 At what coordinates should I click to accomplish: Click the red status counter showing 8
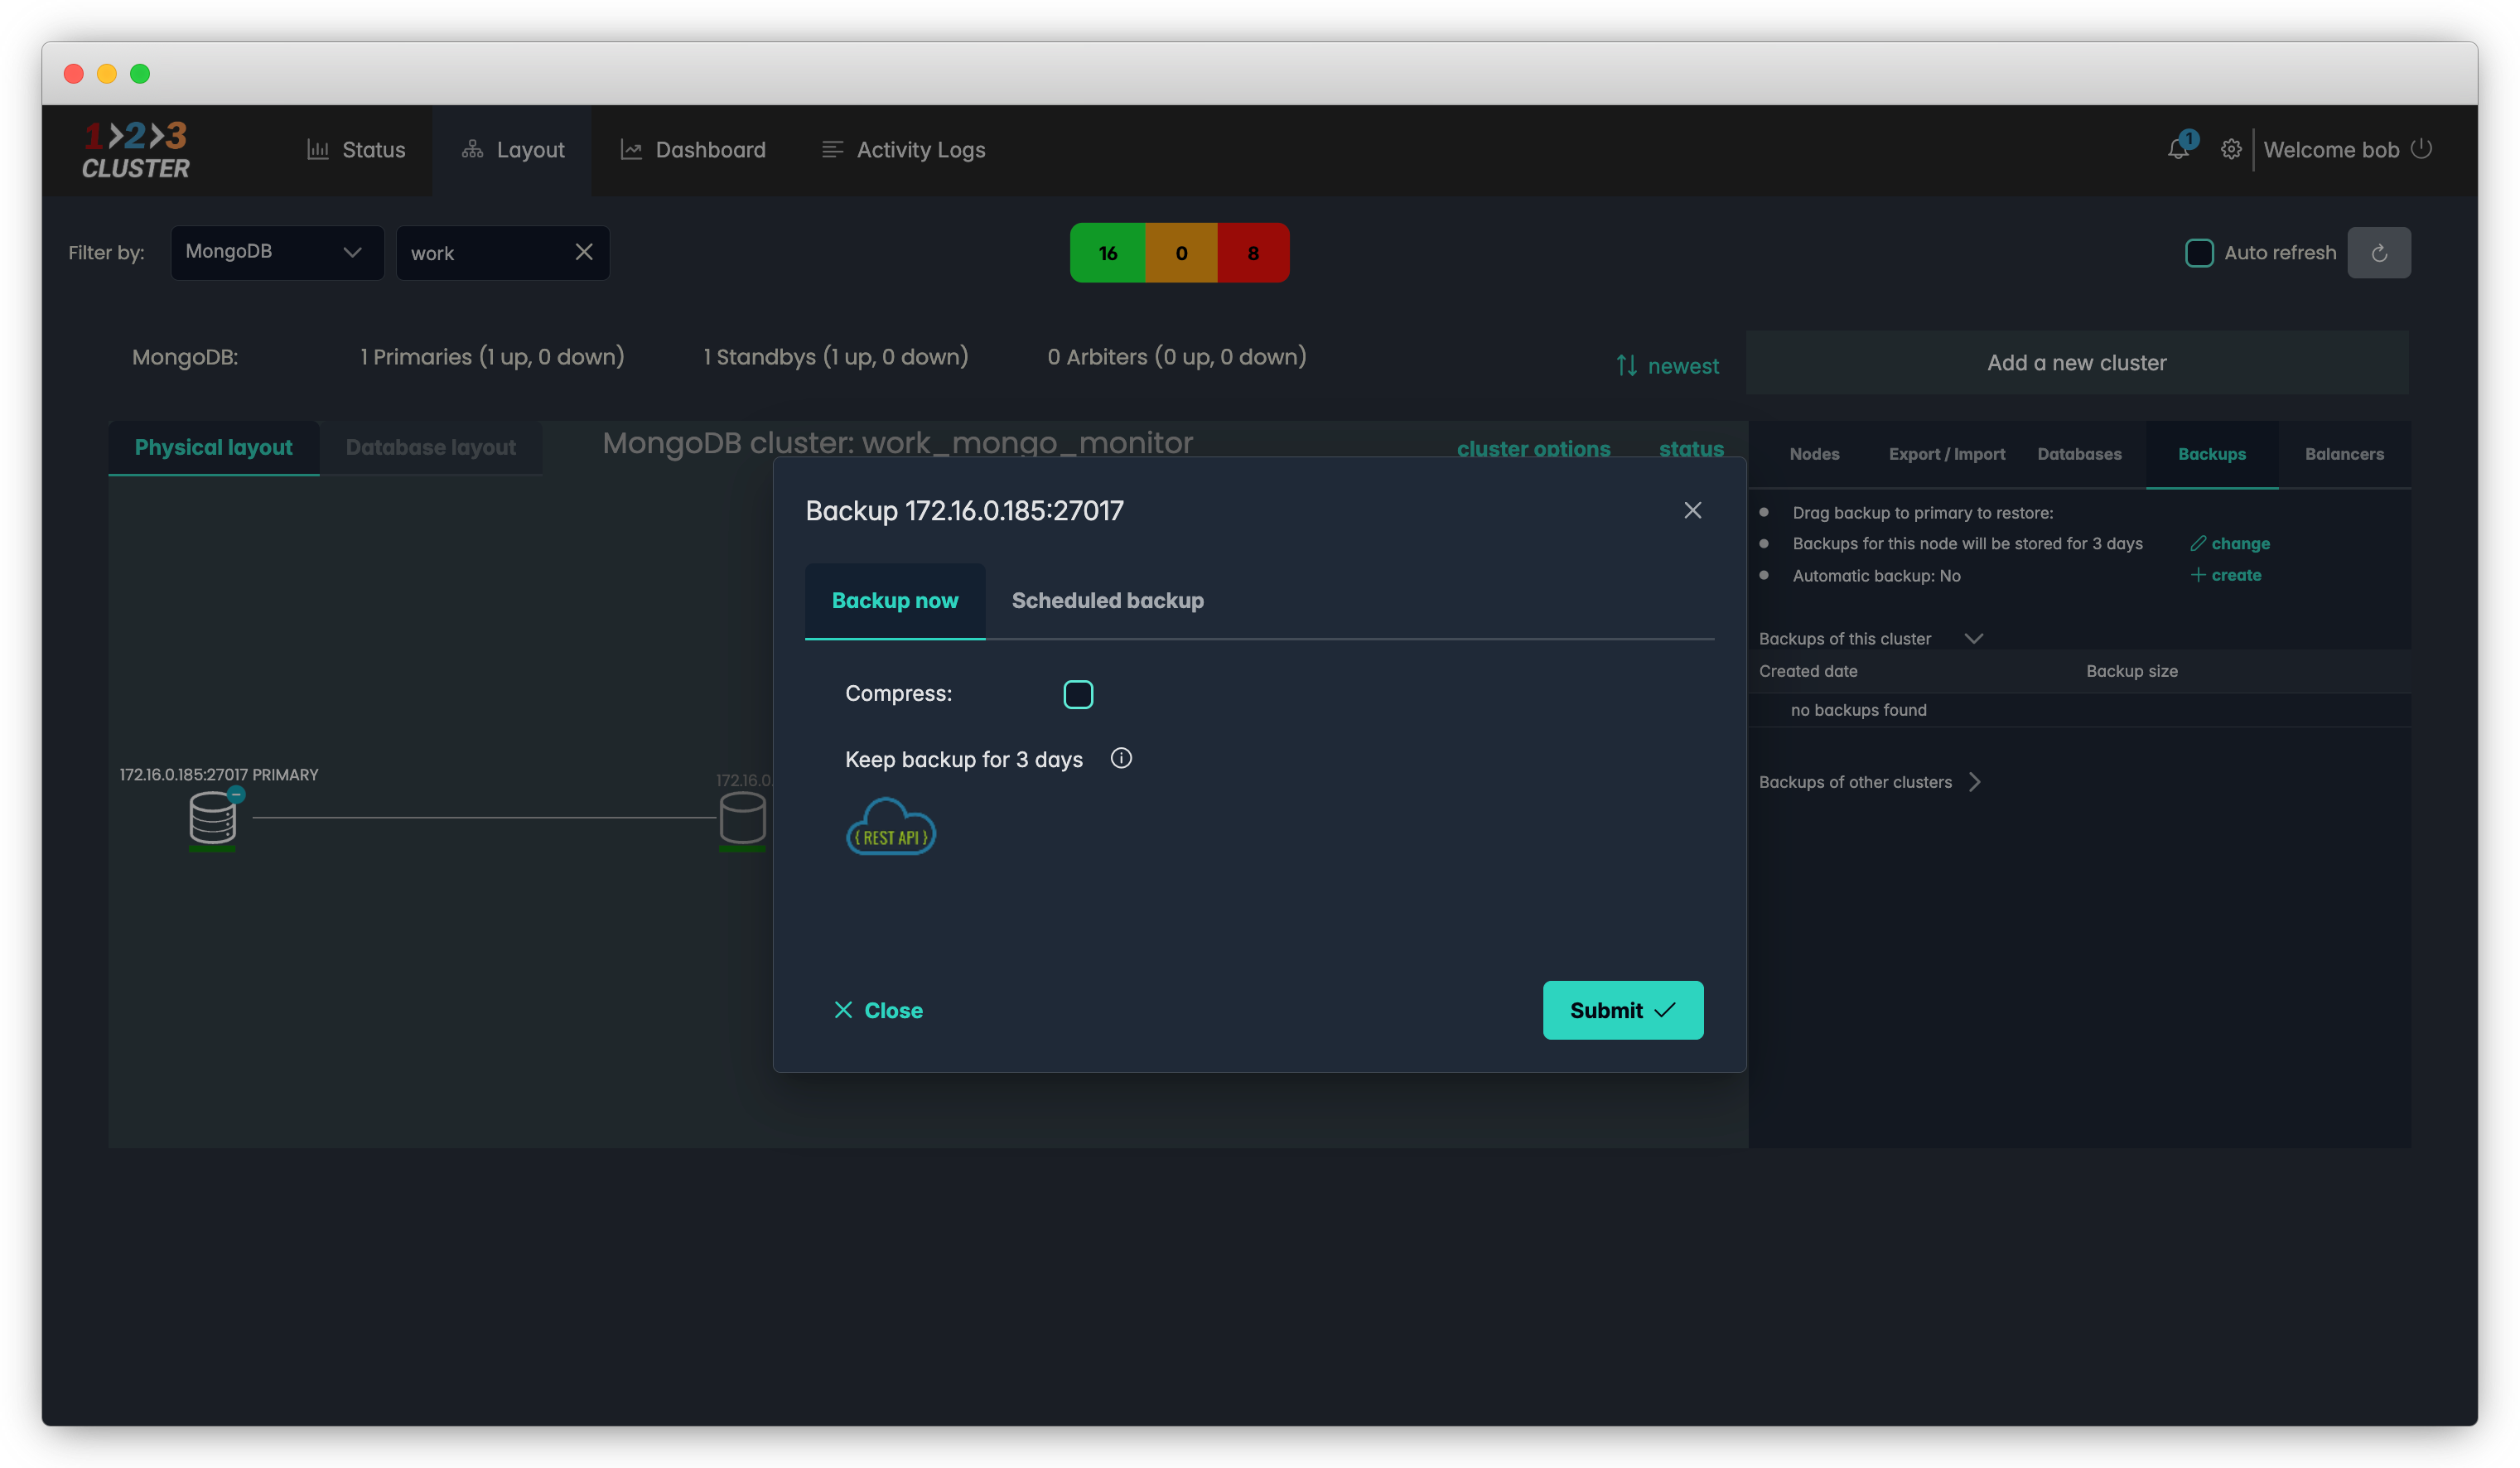[1252, 253]
